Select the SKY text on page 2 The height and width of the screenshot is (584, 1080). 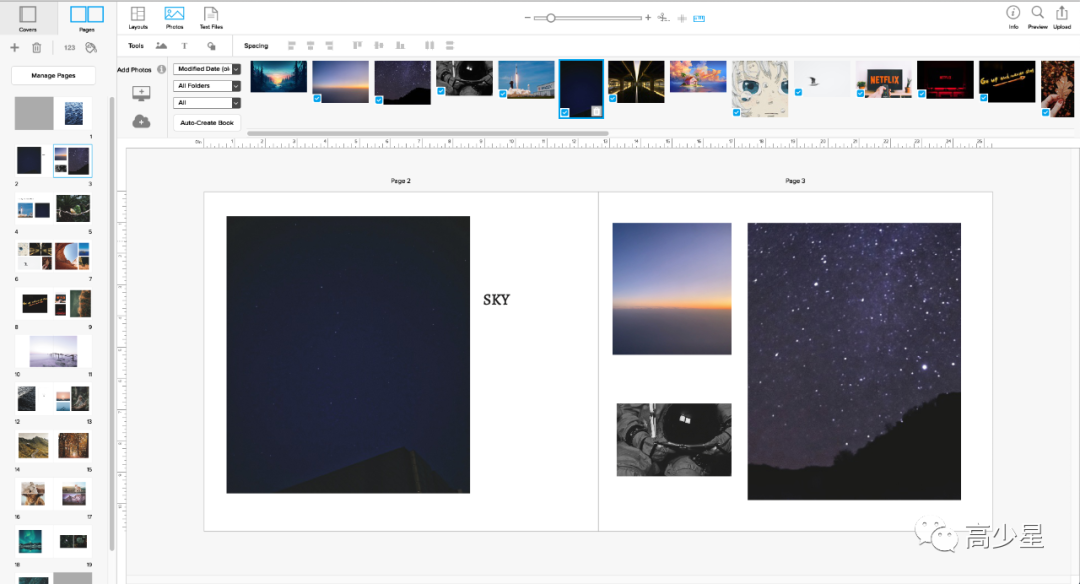point(496,300)
